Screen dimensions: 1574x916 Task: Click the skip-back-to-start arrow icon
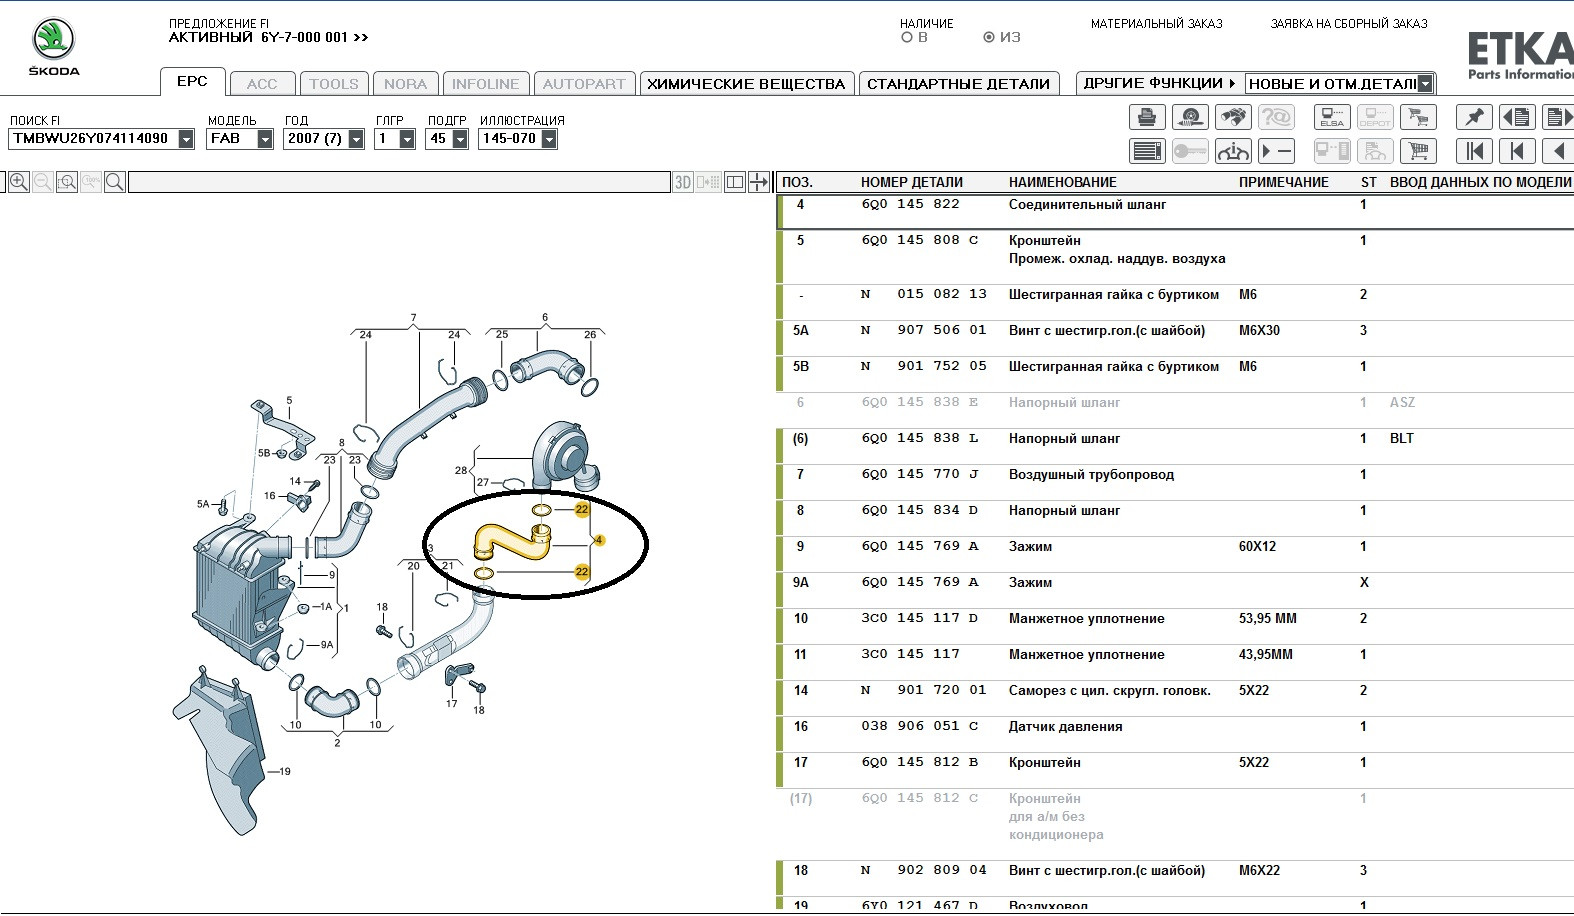click(1517, 151)
